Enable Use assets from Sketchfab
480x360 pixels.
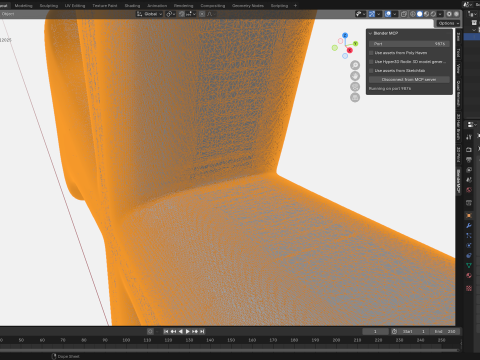coord(371,71)
